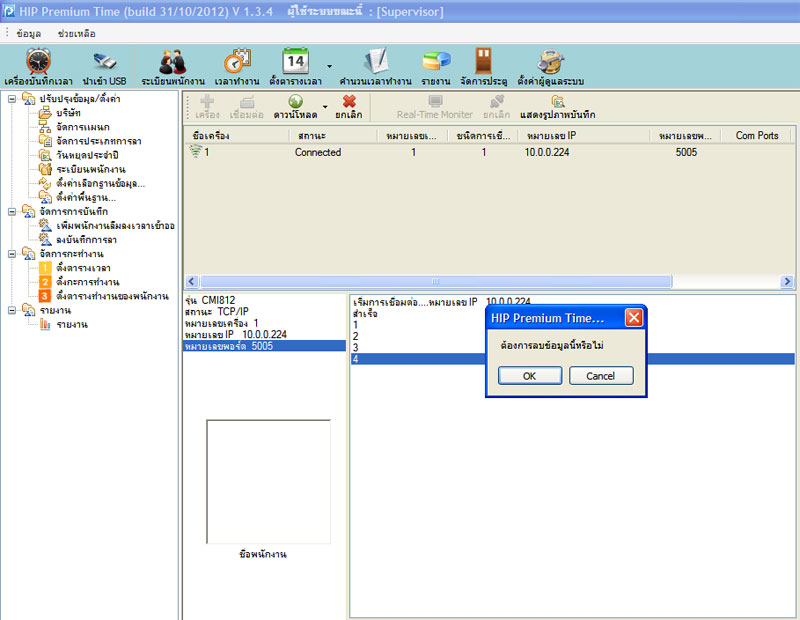Select ลงบันทึกการลา tree item
Screen dimensions: 800x620
(x=86, y=240)
